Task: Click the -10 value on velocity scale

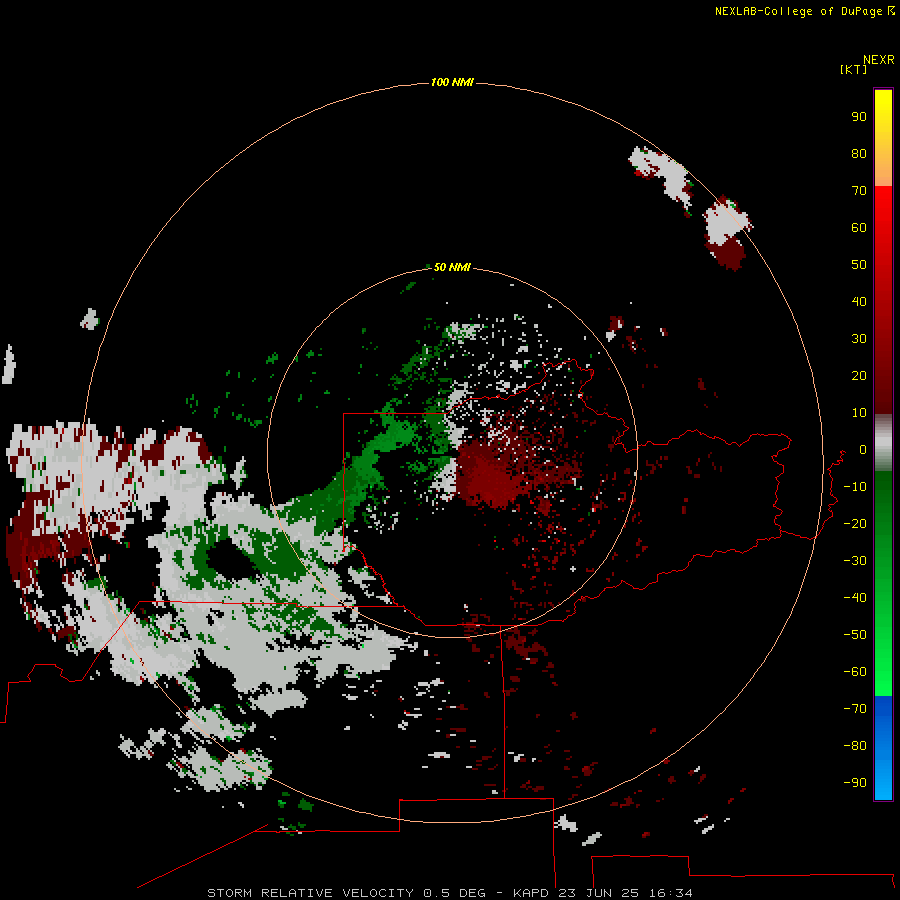Action: tap(855, 487)
